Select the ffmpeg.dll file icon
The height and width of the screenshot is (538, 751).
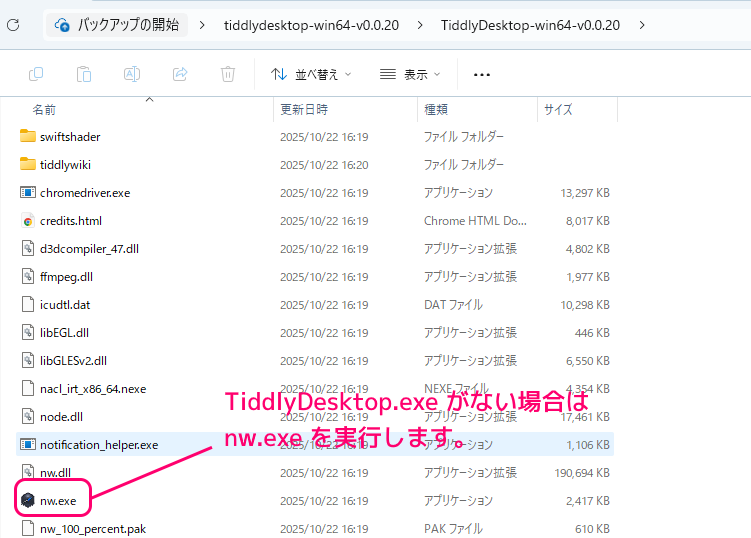(x=28, y=277)
